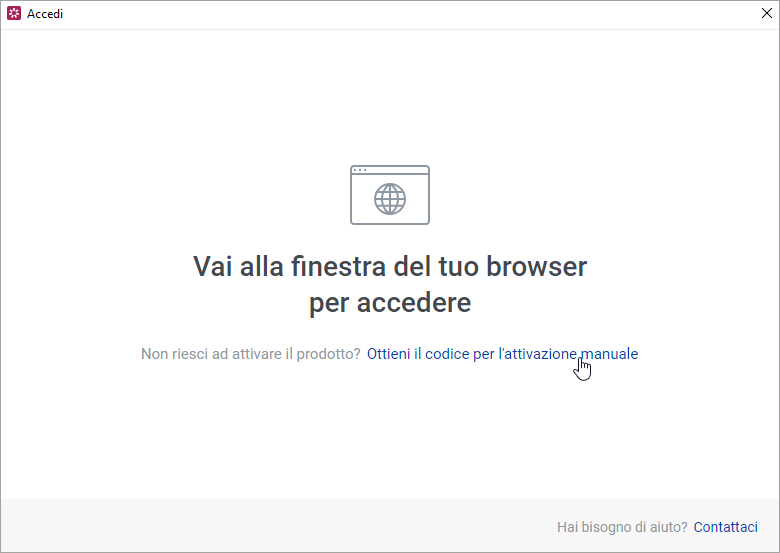This screenshot has height=553, width=780.
Task: Close the Accedi window
Action: coord(765,15)
